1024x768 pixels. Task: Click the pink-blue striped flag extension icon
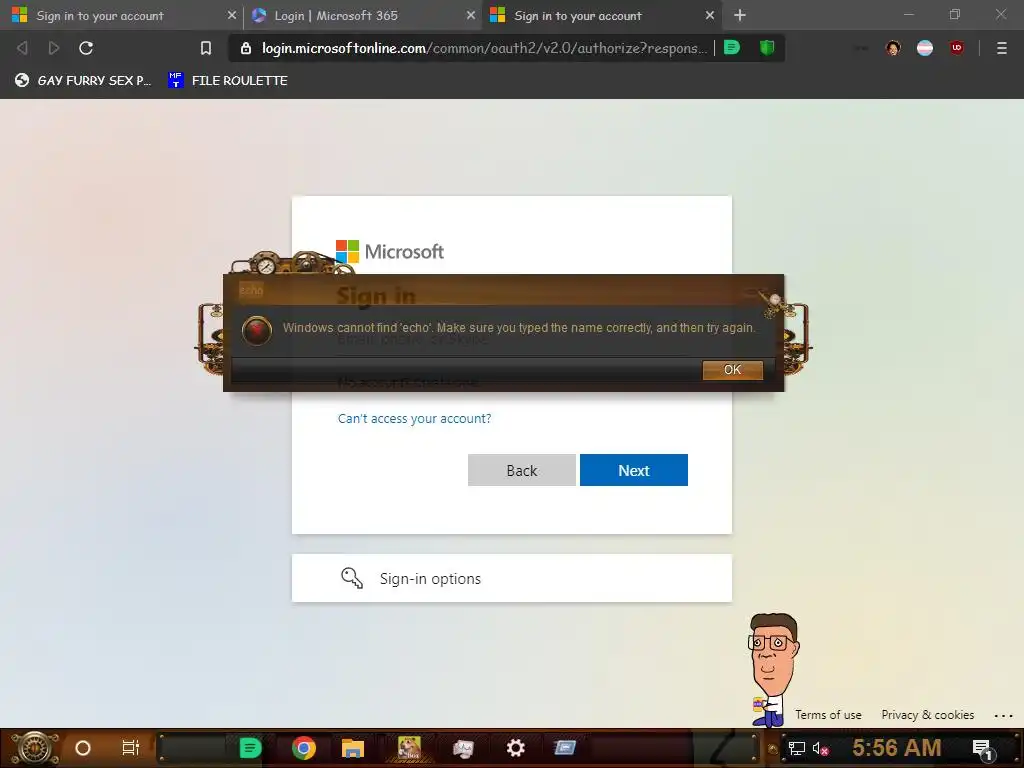pyautogui.click(x=925, y=48)
